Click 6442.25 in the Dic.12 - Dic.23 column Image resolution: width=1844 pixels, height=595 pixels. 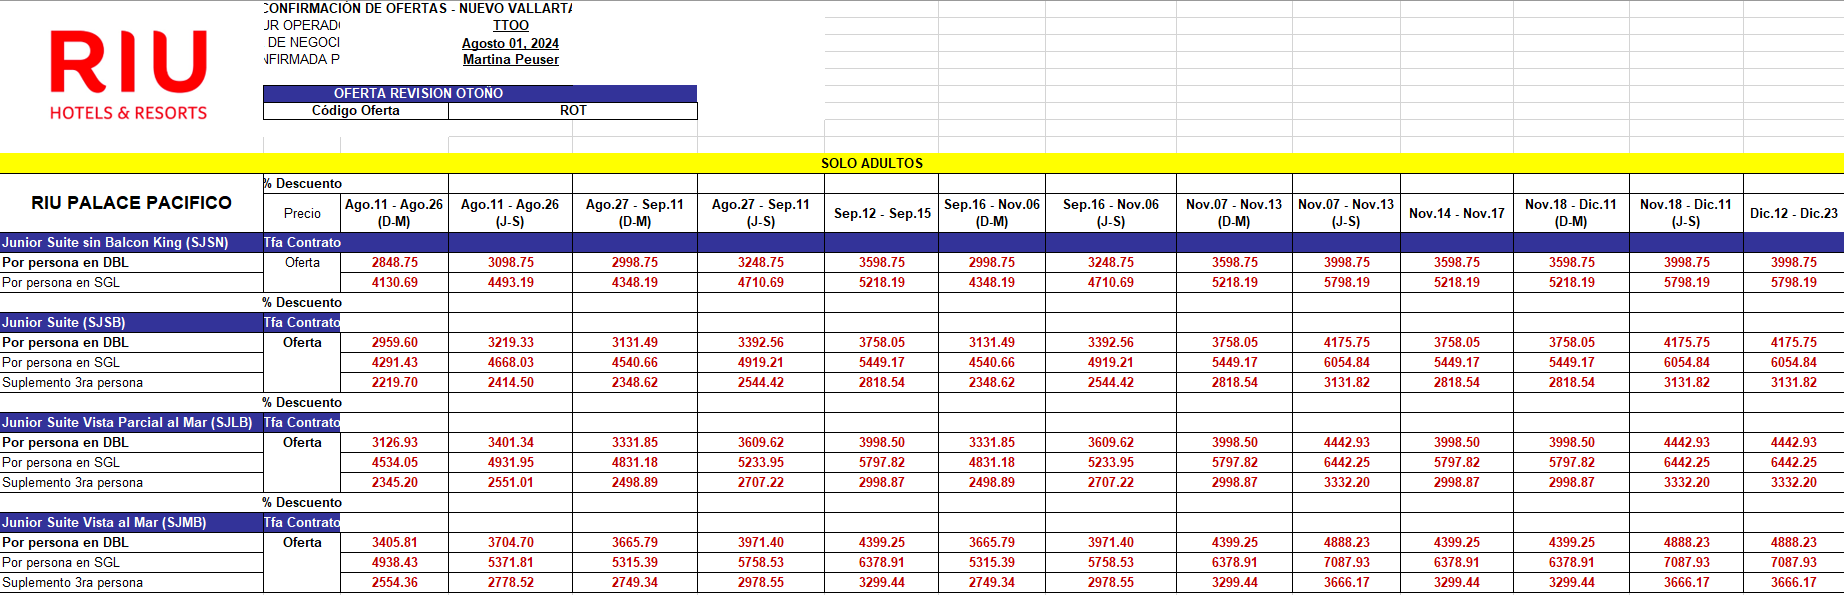(1794, 463)
